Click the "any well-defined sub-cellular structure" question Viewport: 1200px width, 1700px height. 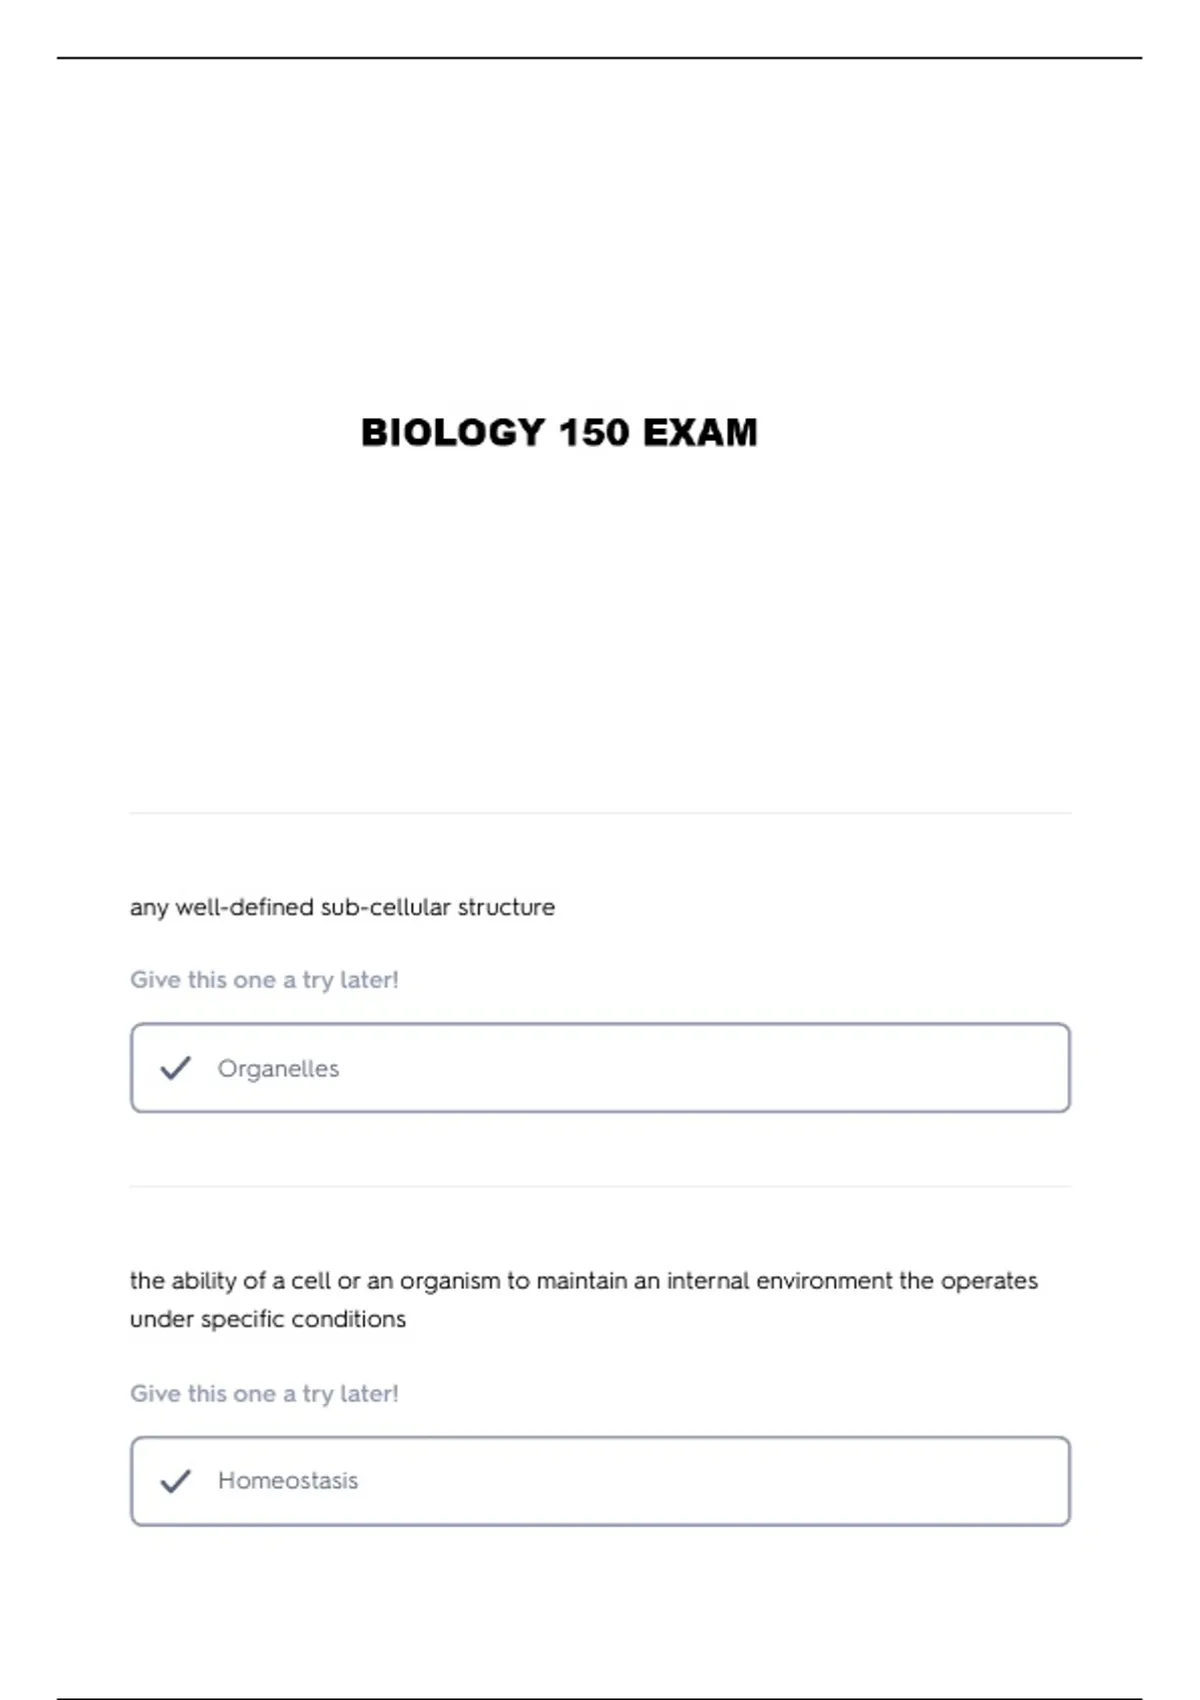pos(342,907)
